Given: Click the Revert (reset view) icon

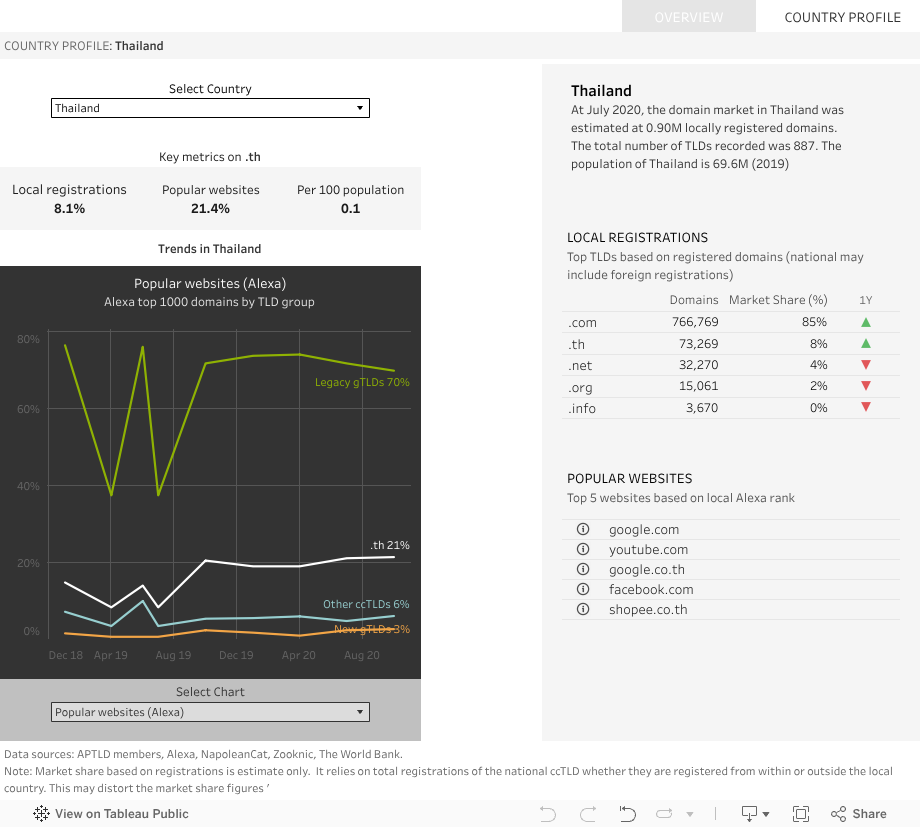Looking at the screenshot, I should tap(628, 814).
